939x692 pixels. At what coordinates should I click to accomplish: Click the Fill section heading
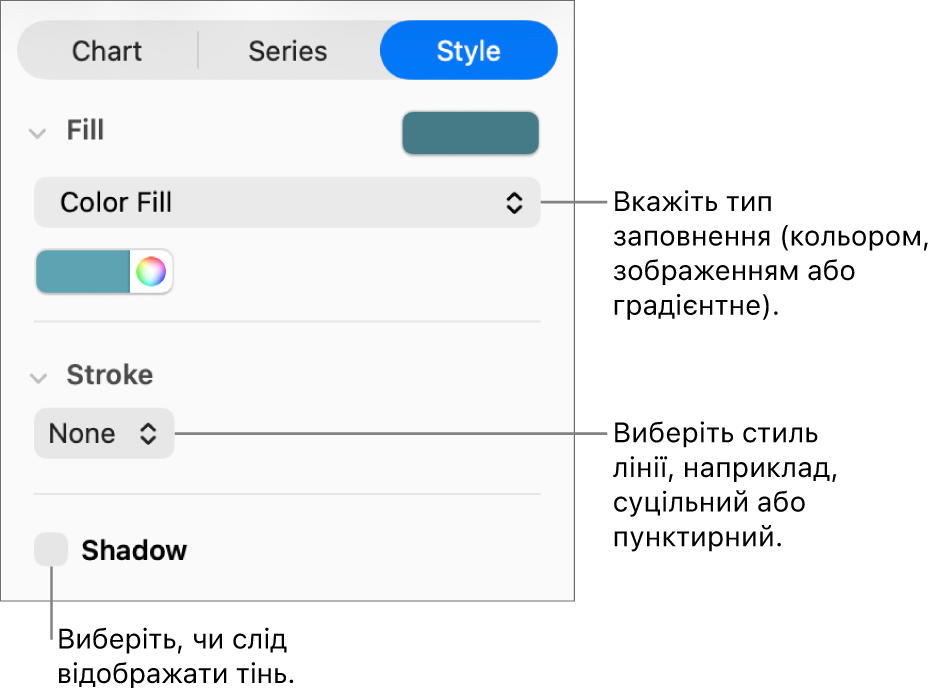[x=85, y=131]
